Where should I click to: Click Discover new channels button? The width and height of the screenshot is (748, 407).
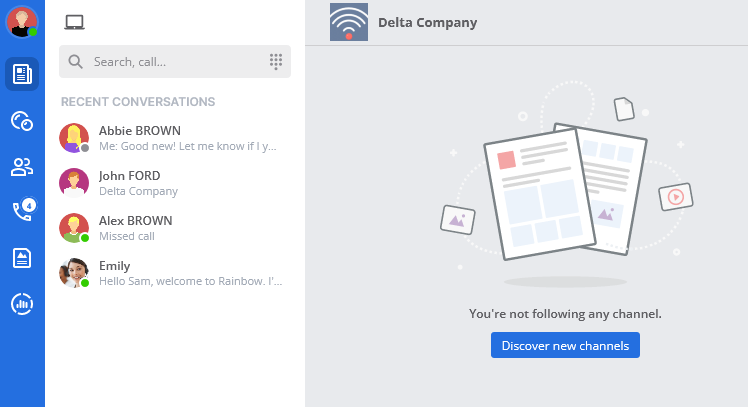click(x=565, y=345)
